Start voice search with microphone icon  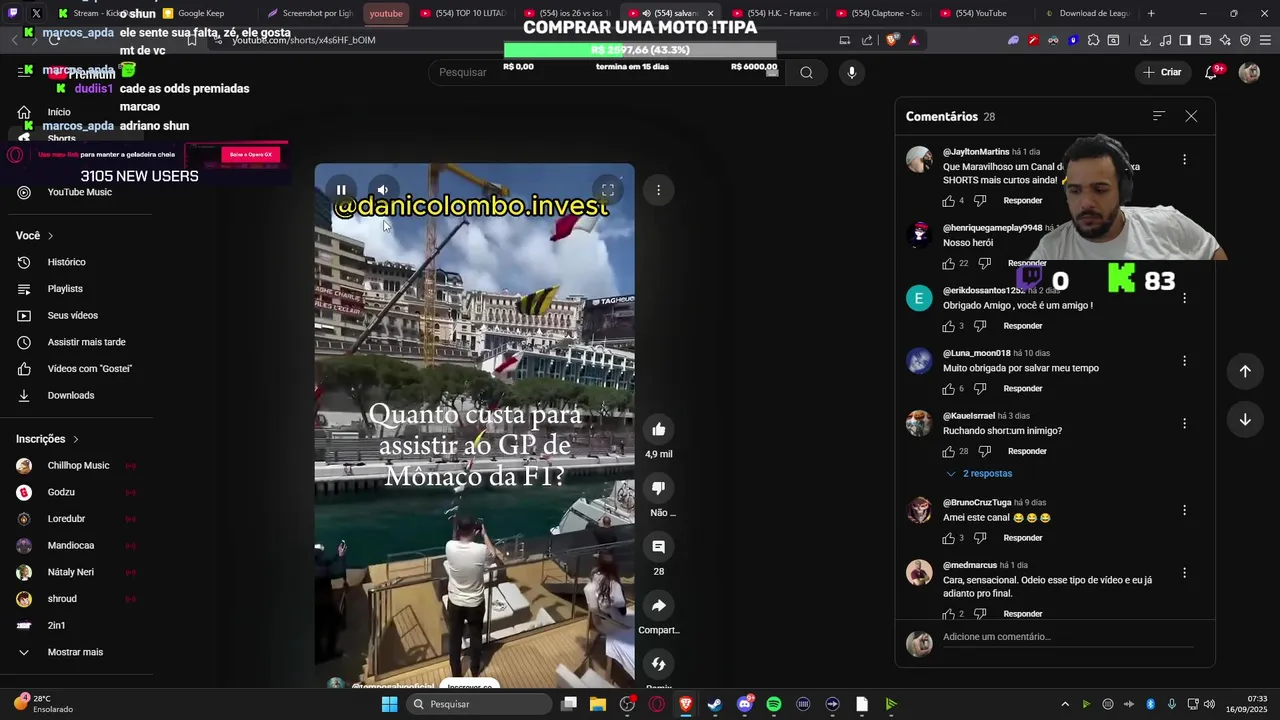(852, 72)
